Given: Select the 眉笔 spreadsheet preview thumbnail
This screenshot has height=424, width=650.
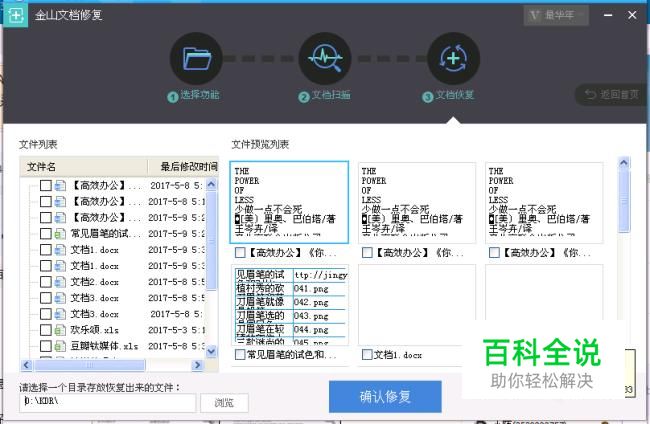Looking at the screenshot, I should tap(290, 305).
